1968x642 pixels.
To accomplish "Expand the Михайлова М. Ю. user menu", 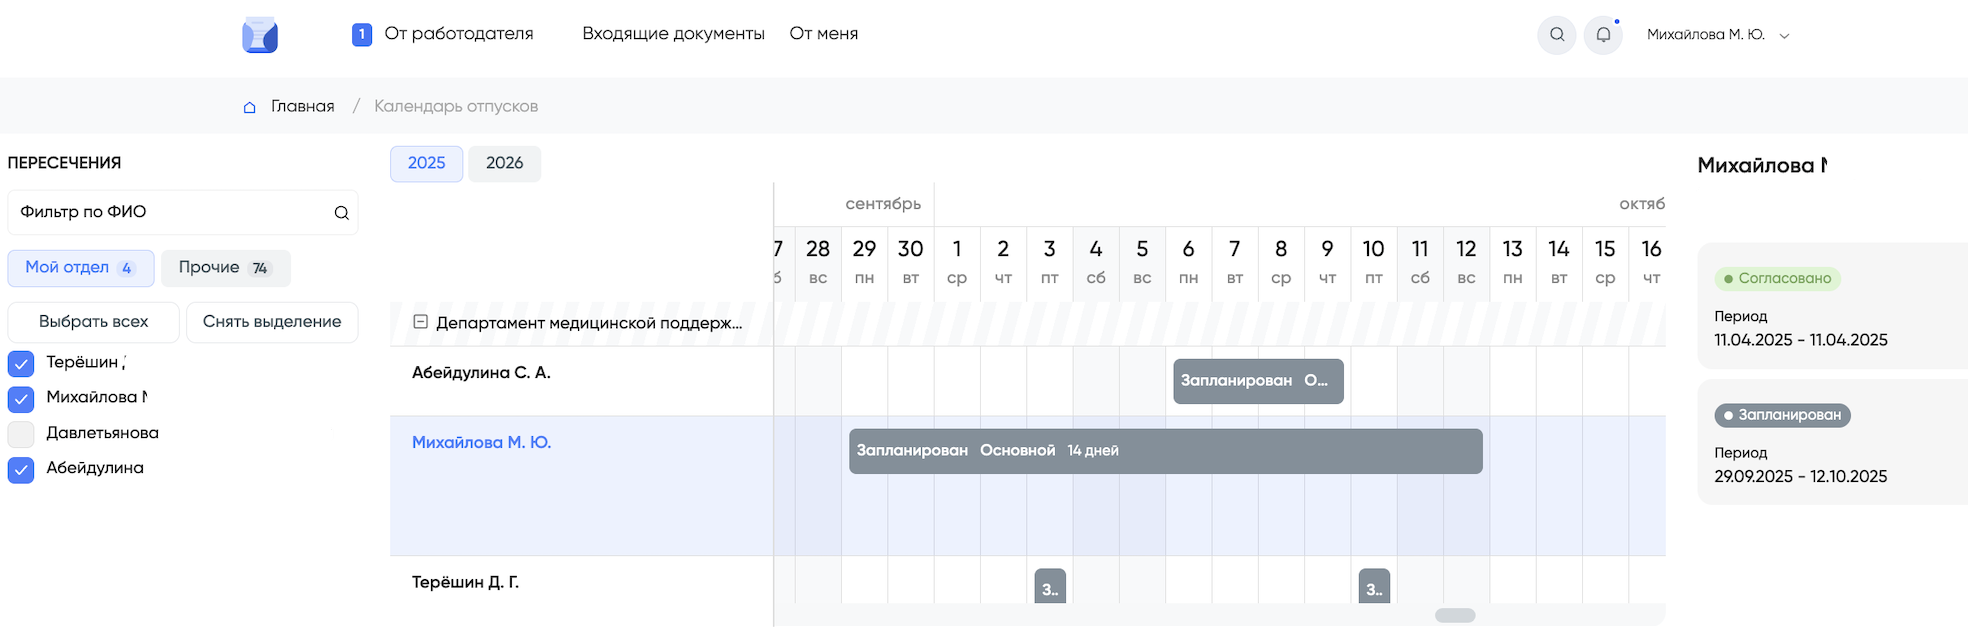I will tap(1784, 36).
